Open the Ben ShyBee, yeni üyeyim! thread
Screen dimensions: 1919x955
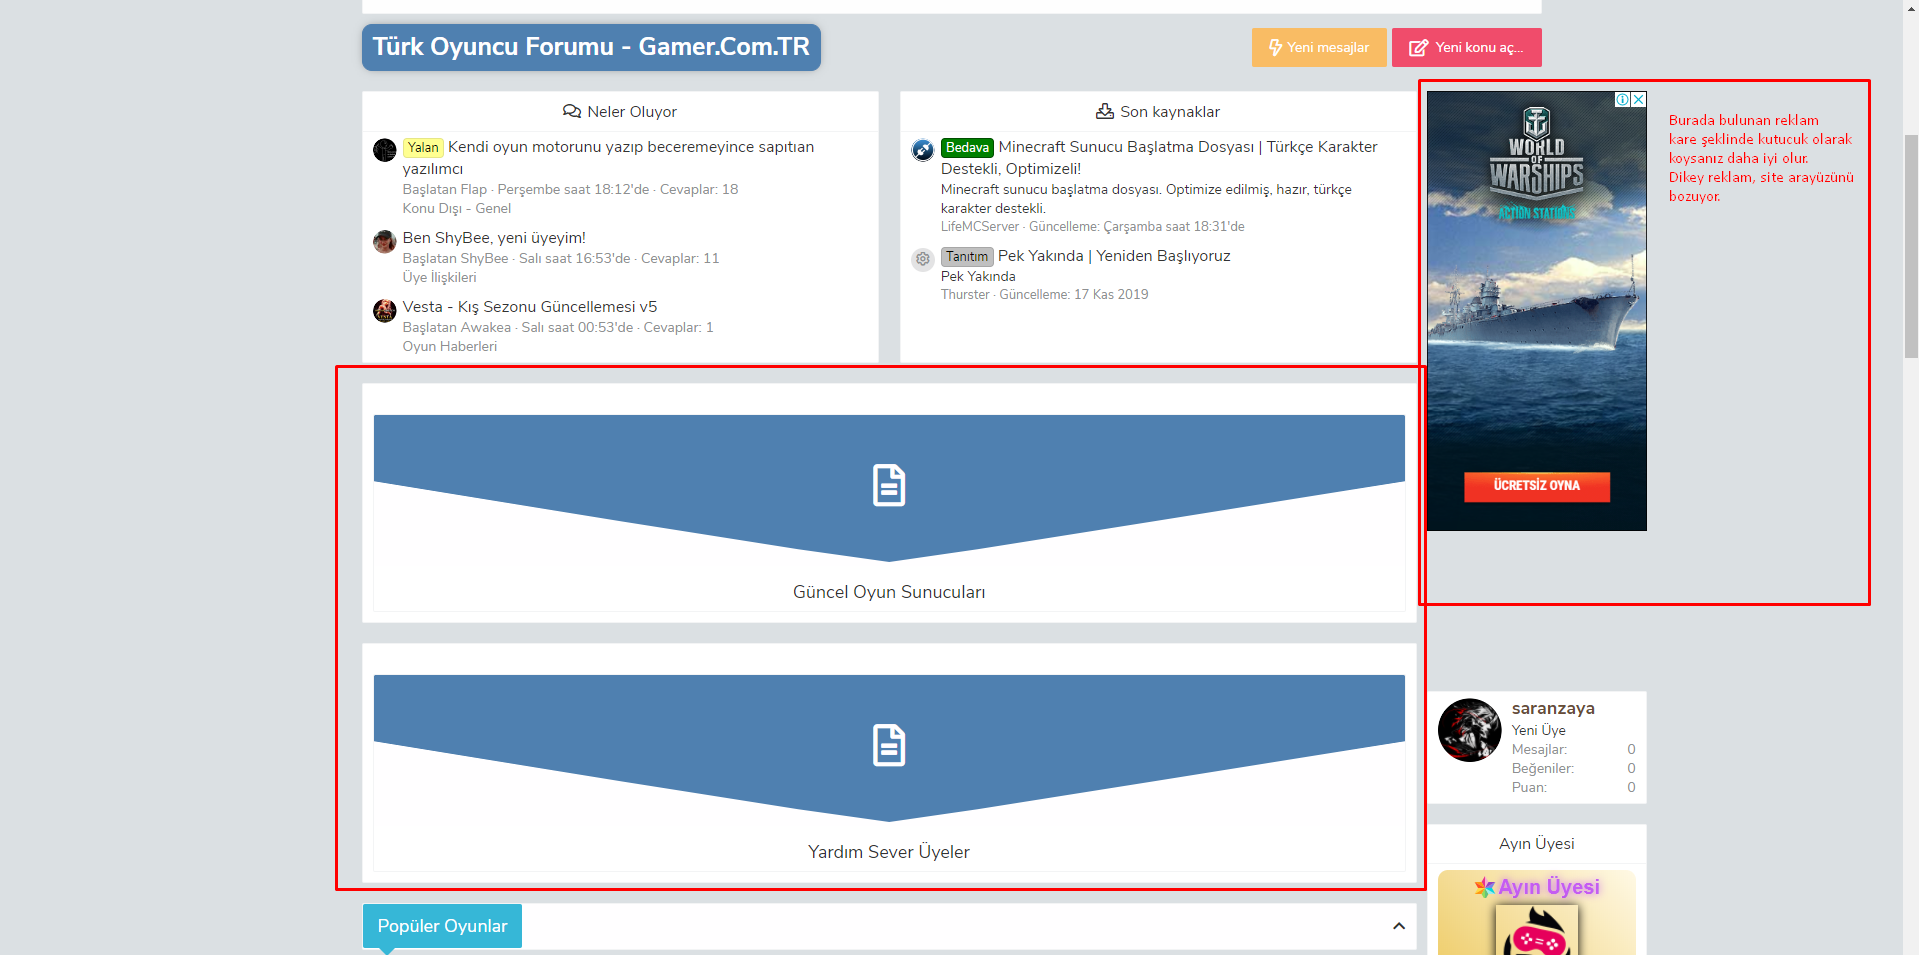494,238
